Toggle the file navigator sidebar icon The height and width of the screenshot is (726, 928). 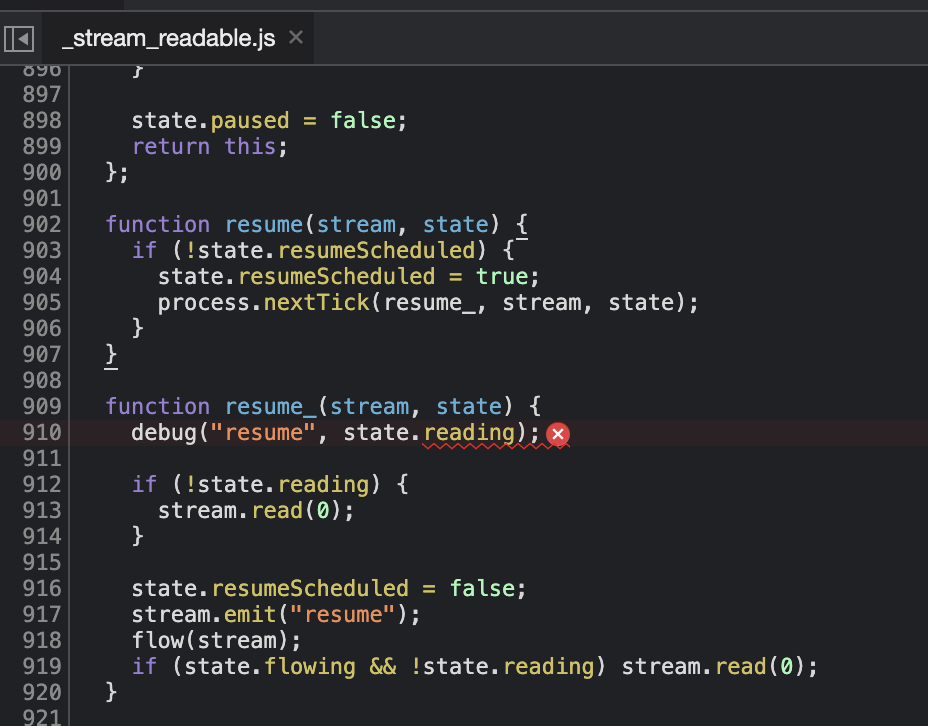(x=19, y=39)
